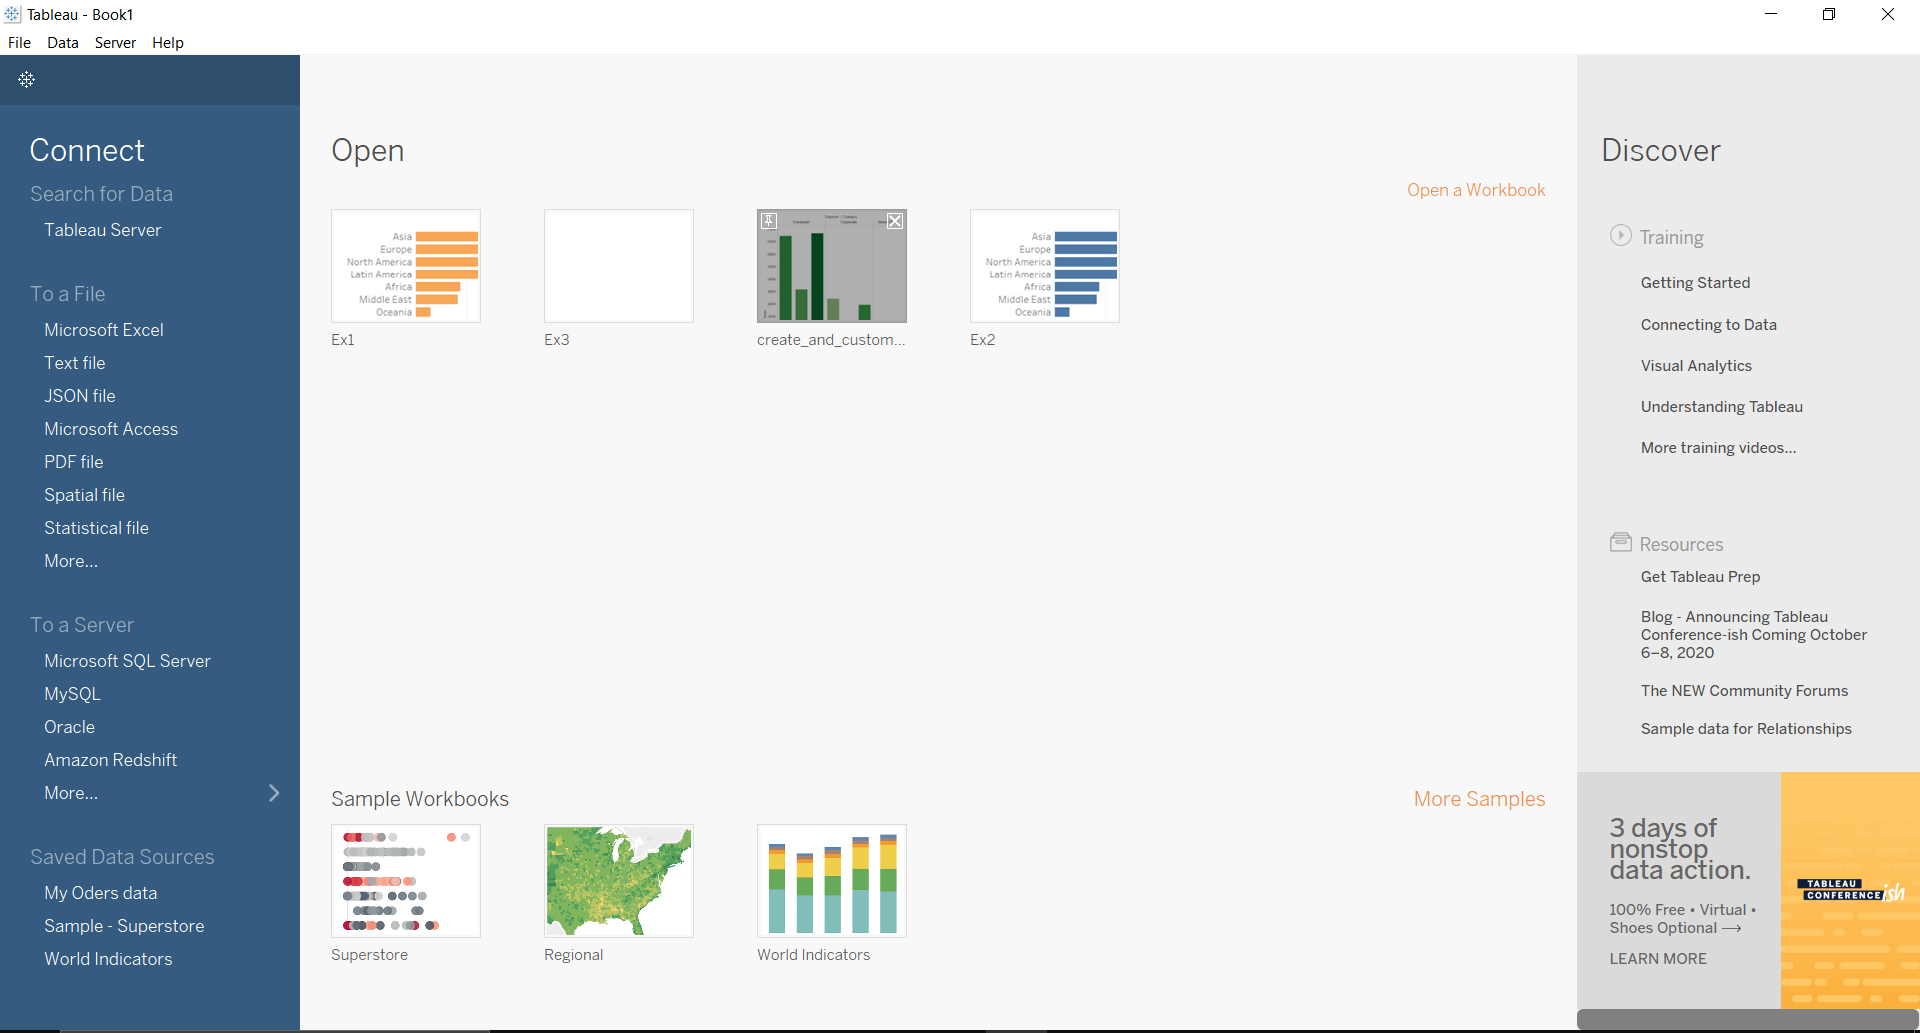This screenshot has height=1033, width=1920.
Task: Expand the server connectors chevron arrow
Action: (274, 793)
